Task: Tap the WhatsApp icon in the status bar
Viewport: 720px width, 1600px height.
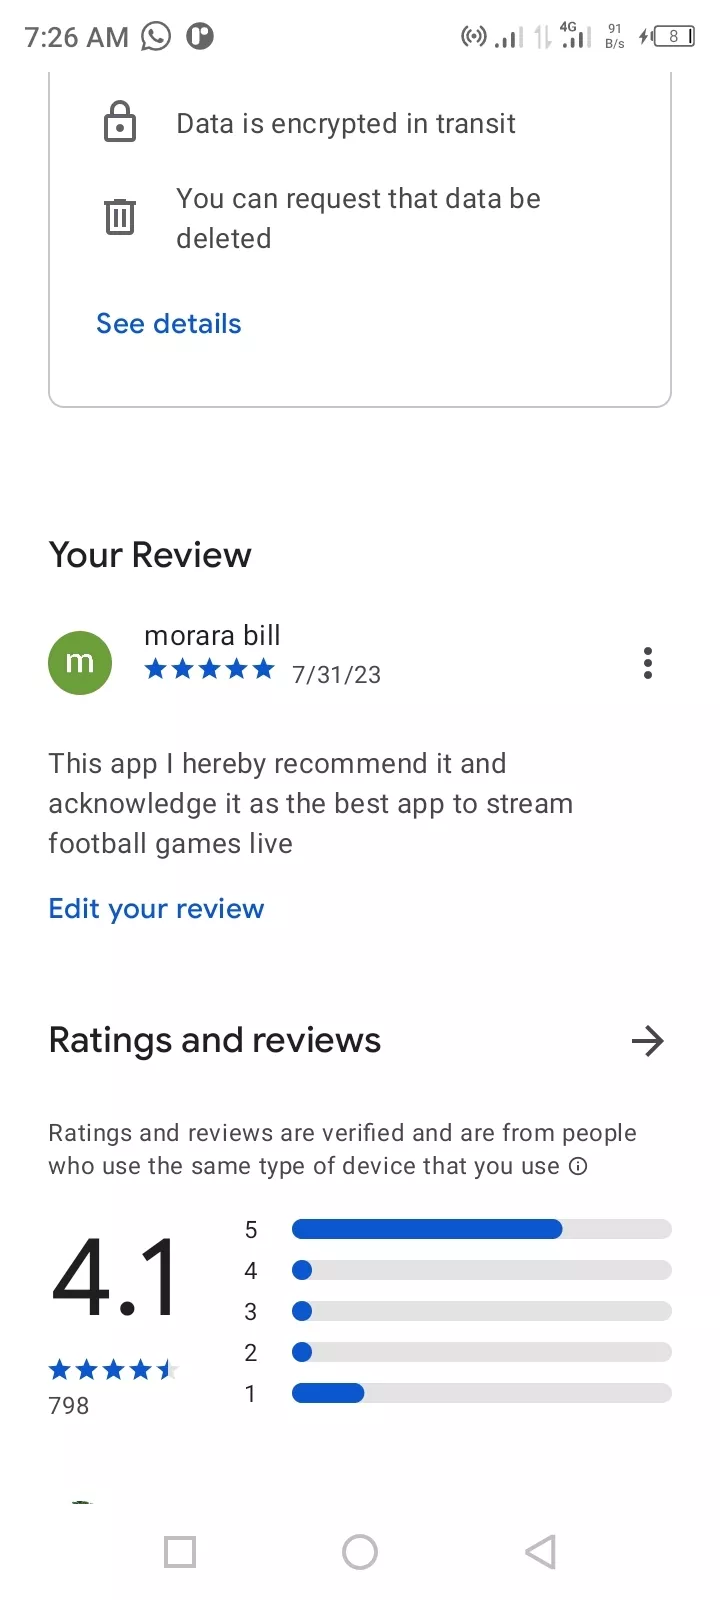Action: pos(156,37)
